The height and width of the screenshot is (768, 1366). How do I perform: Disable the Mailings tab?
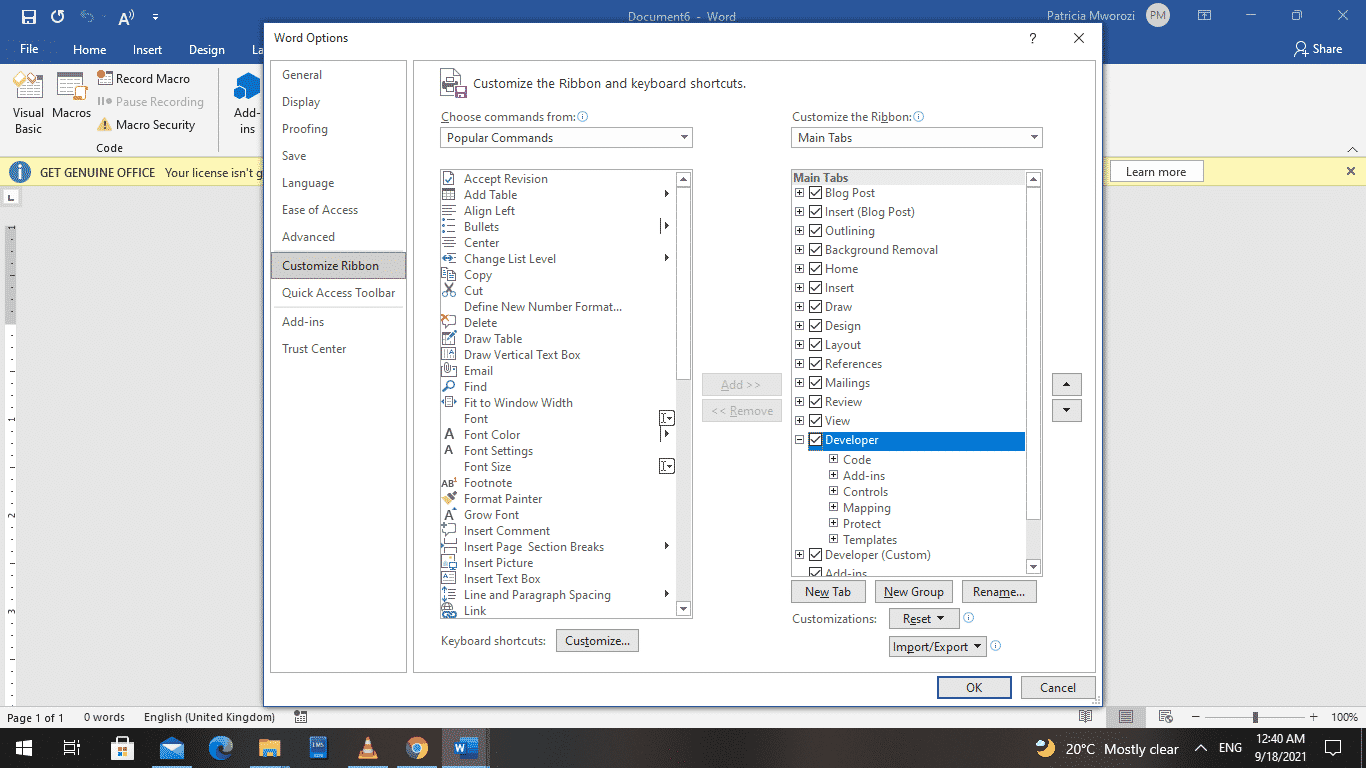pos(815,382)
